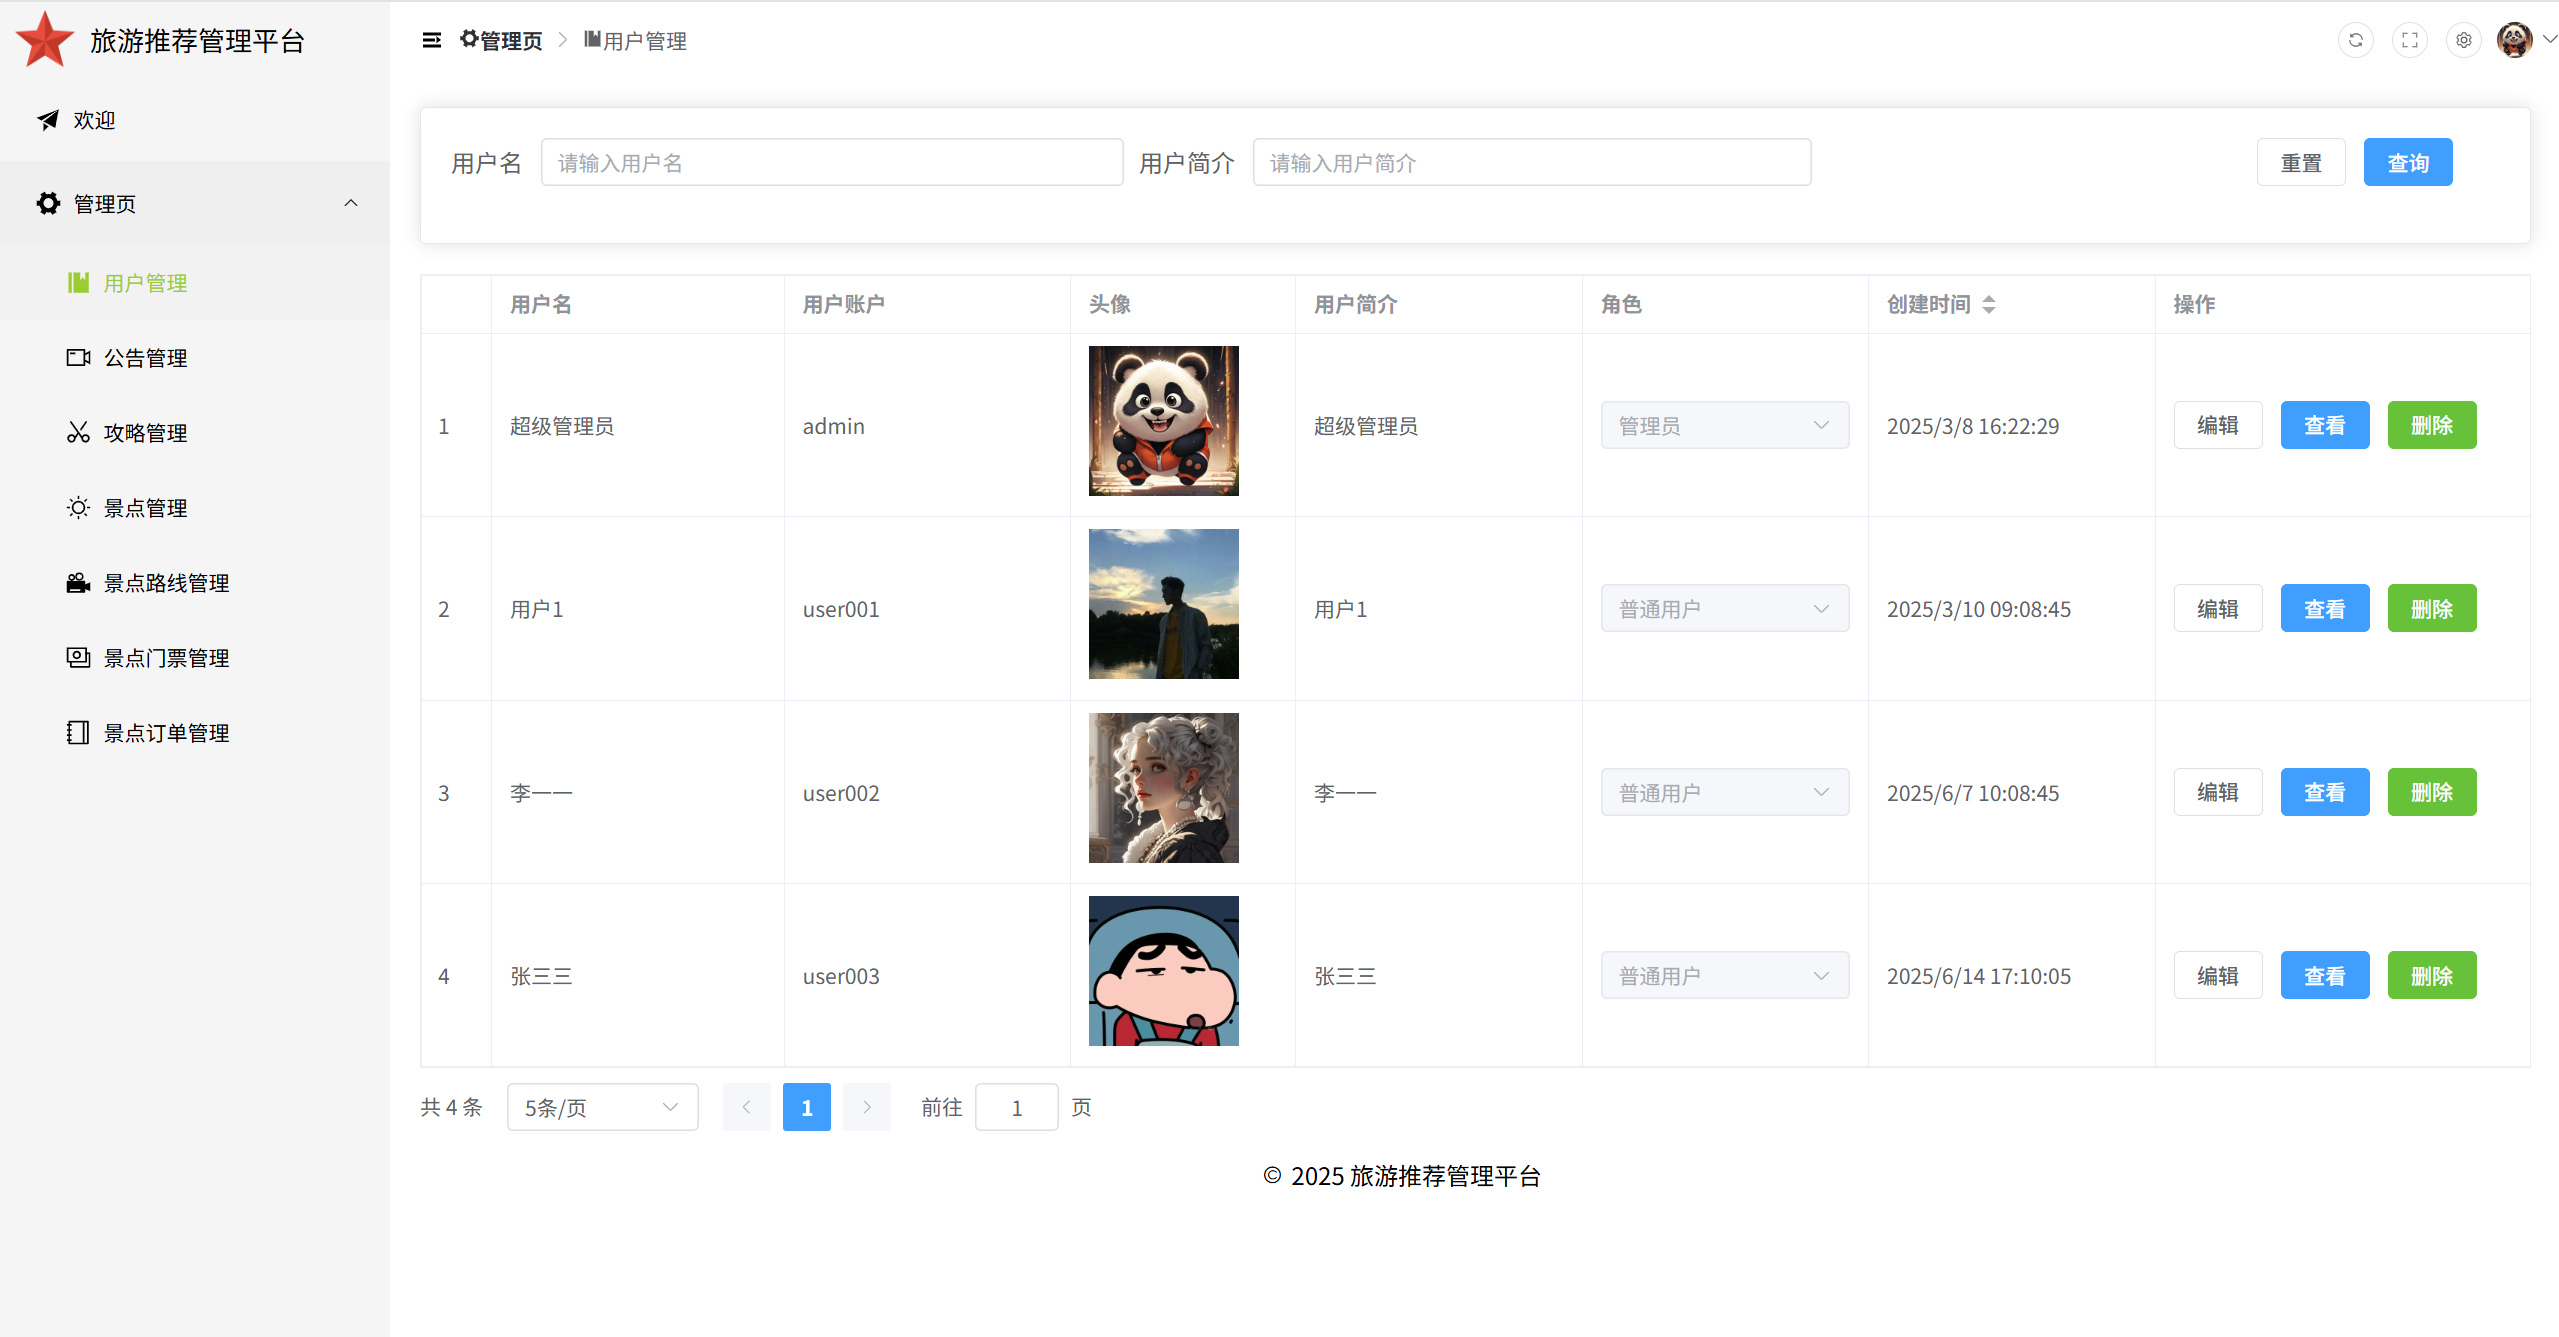Open role dropdown for user003 row
Viewport: 2559px width, 1337px height.
tap(1724, 976)
